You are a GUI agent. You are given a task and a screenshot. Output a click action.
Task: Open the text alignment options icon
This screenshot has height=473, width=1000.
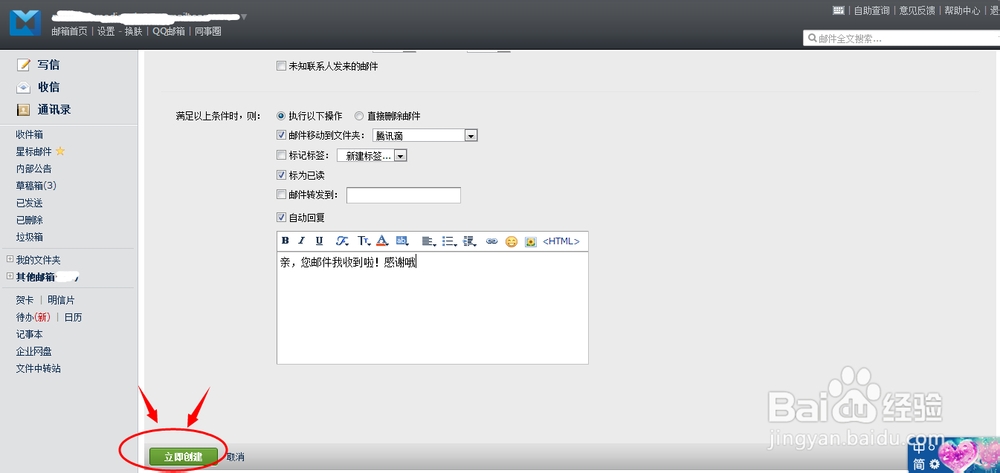(429, 241)
